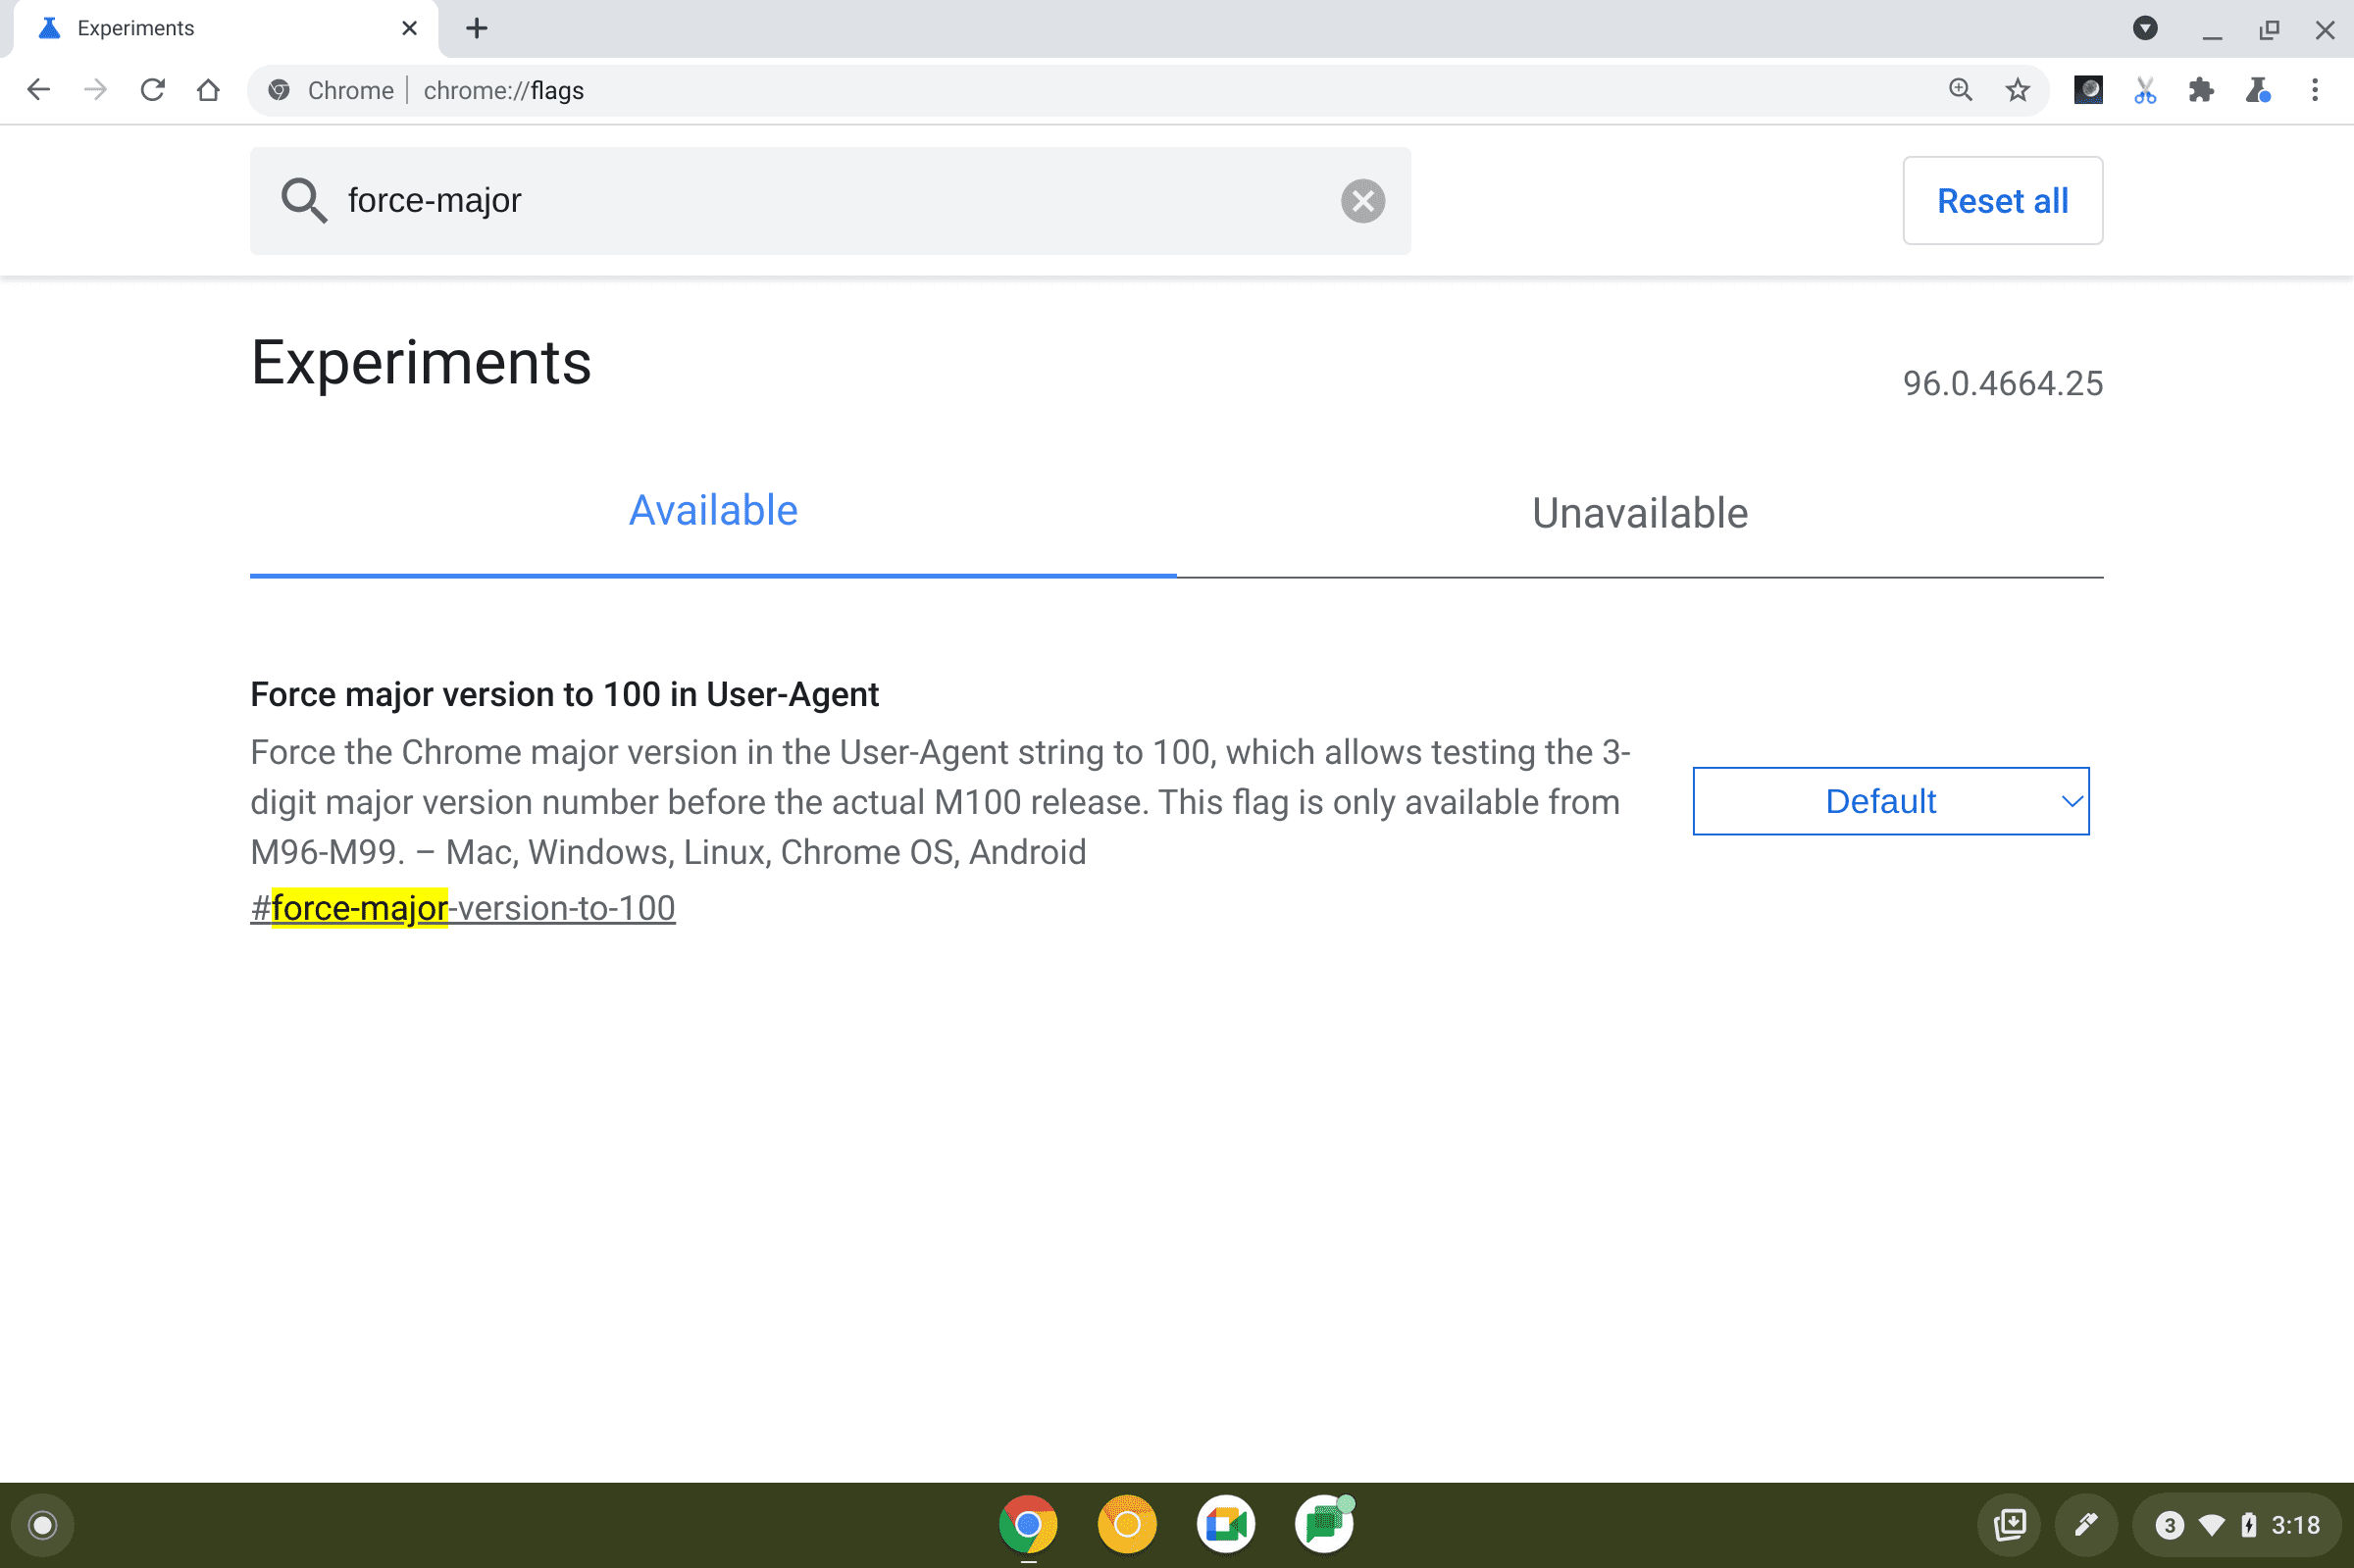Click the bookmark star icon in toolbar
This screenshot has height=1568, width=2354.
pyautogui.click(x=2015, y=91)
